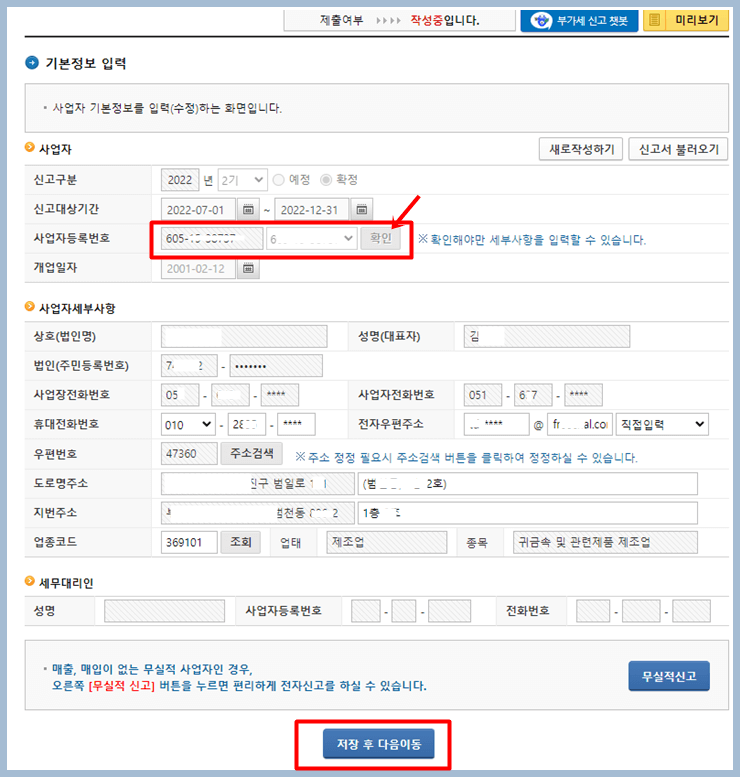Screen dimensions: 740x777
Task: Click the chatbot mascot icon
Action: (x=541, y=20)
